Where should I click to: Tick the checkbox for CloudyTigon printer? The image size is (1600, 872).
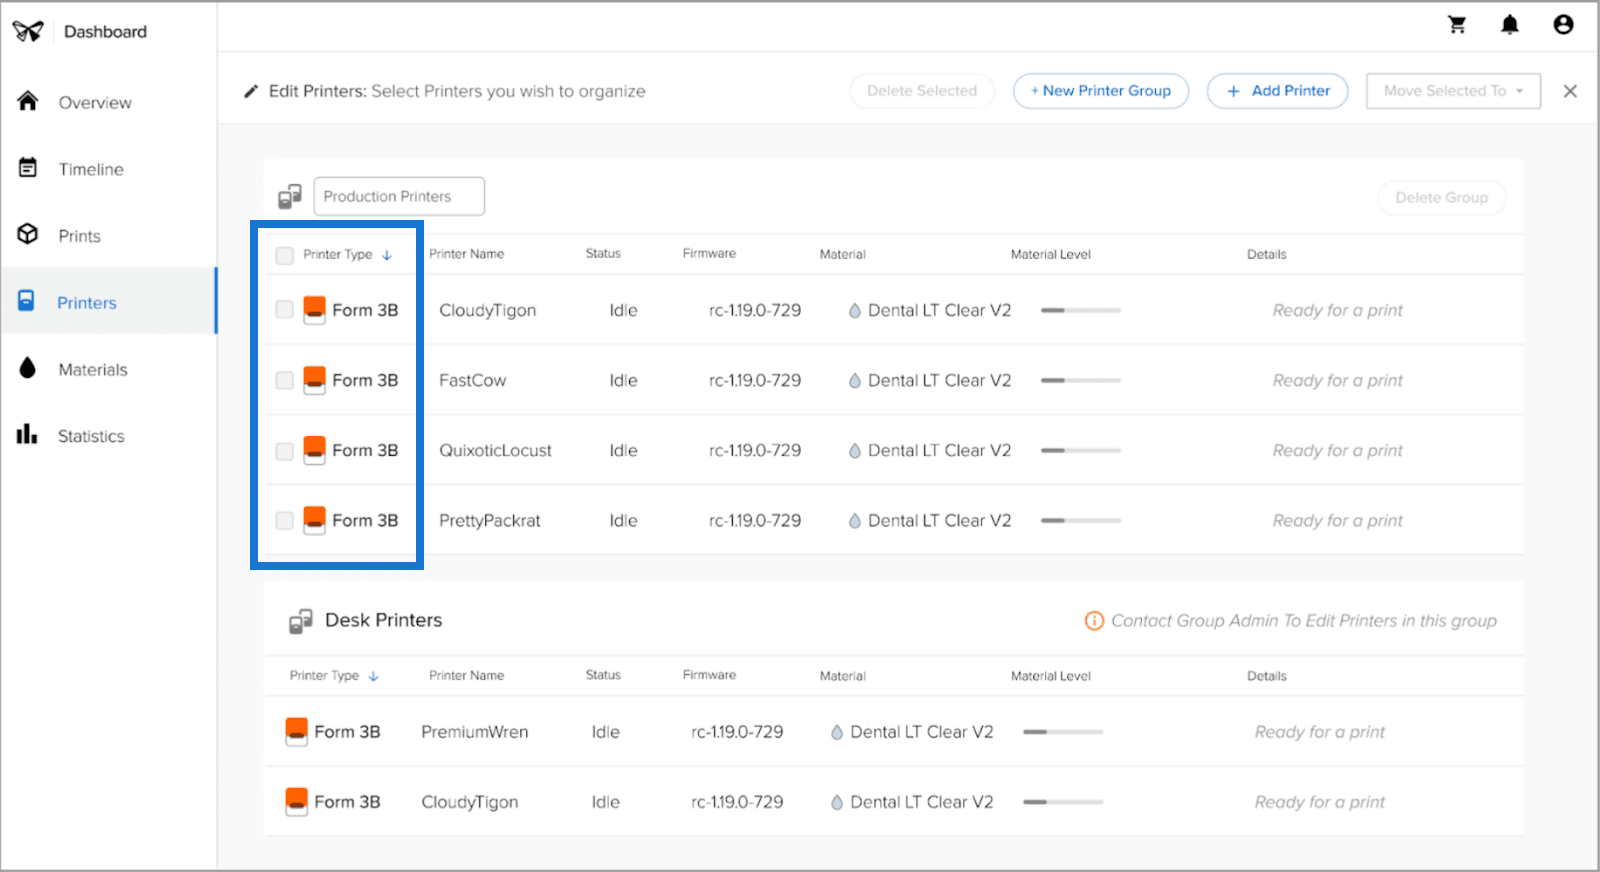[x=285, y=310]
